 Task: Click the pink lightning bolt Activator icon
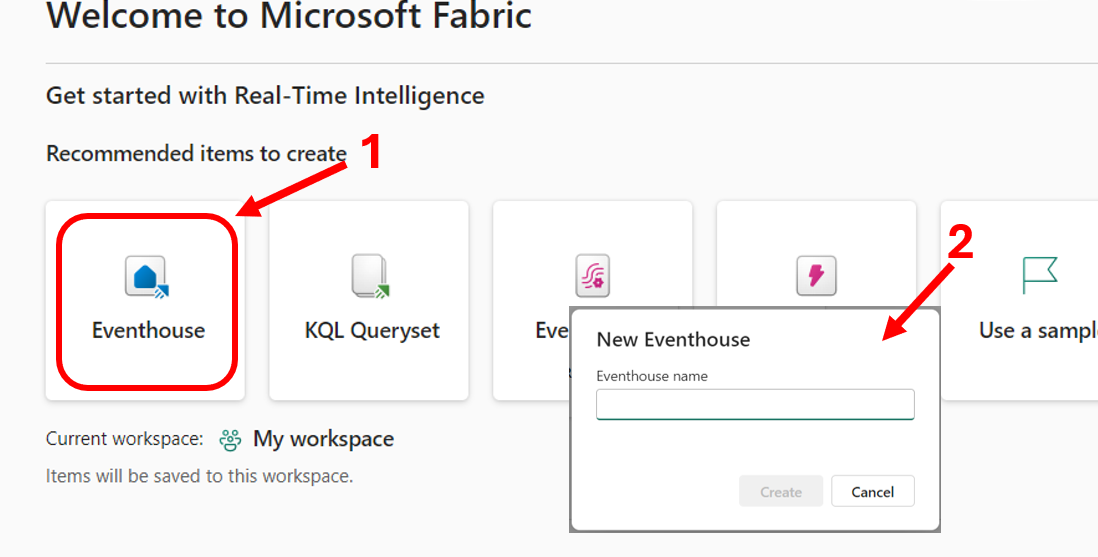[815, 275]
